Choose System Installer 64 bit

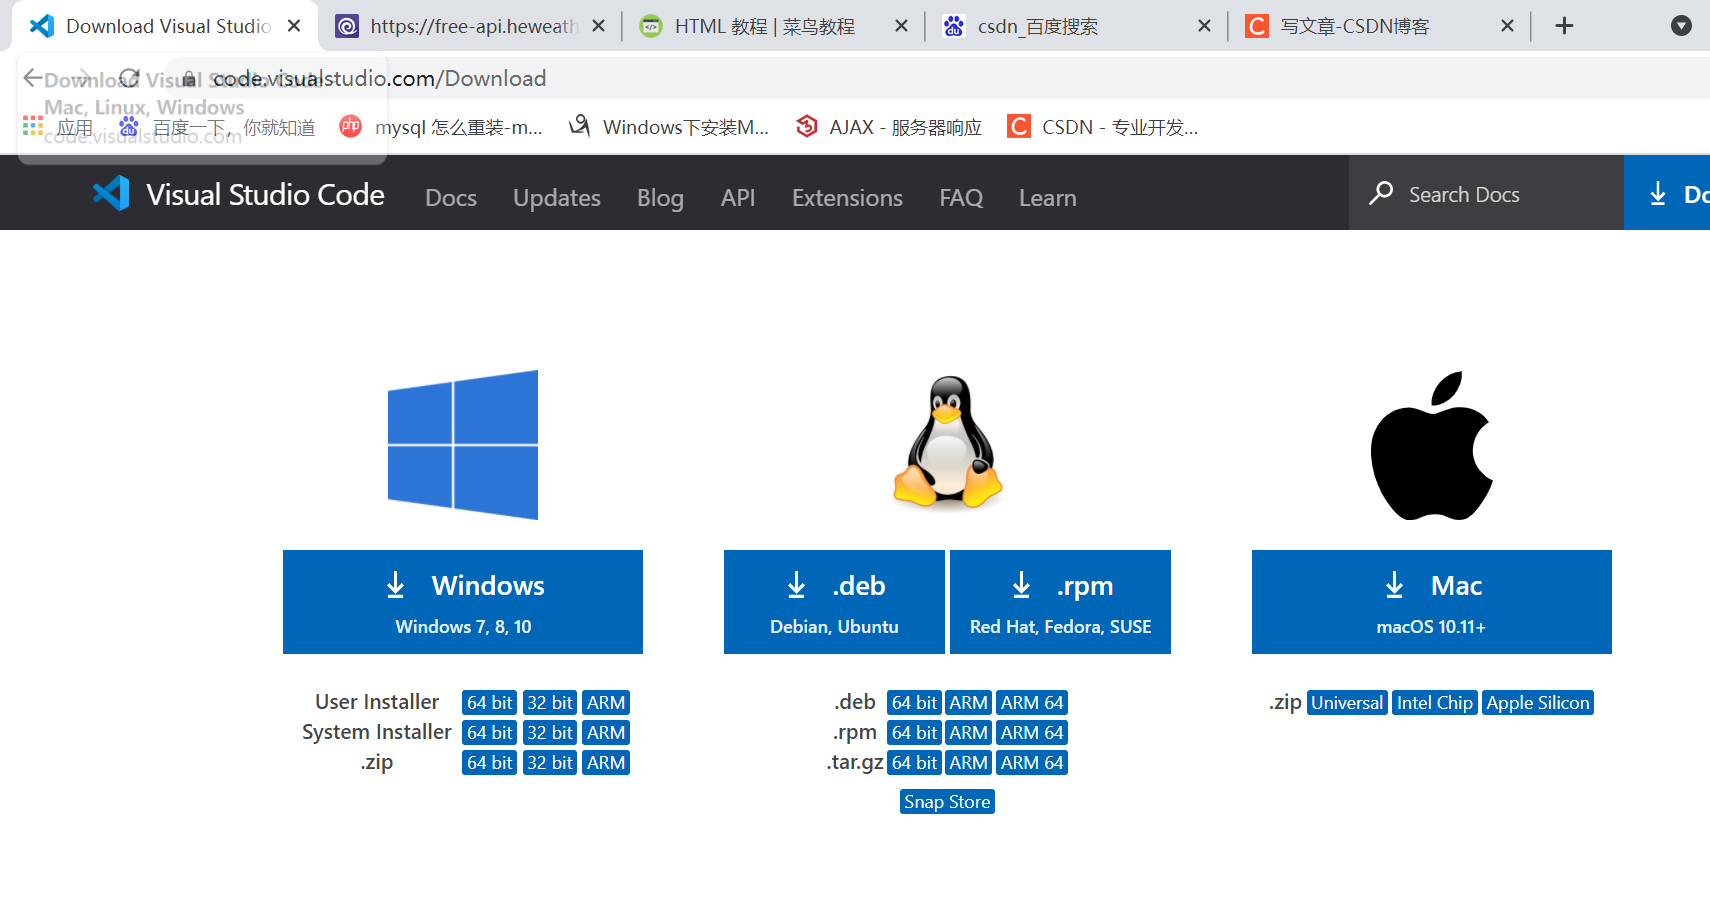[489, 733]
